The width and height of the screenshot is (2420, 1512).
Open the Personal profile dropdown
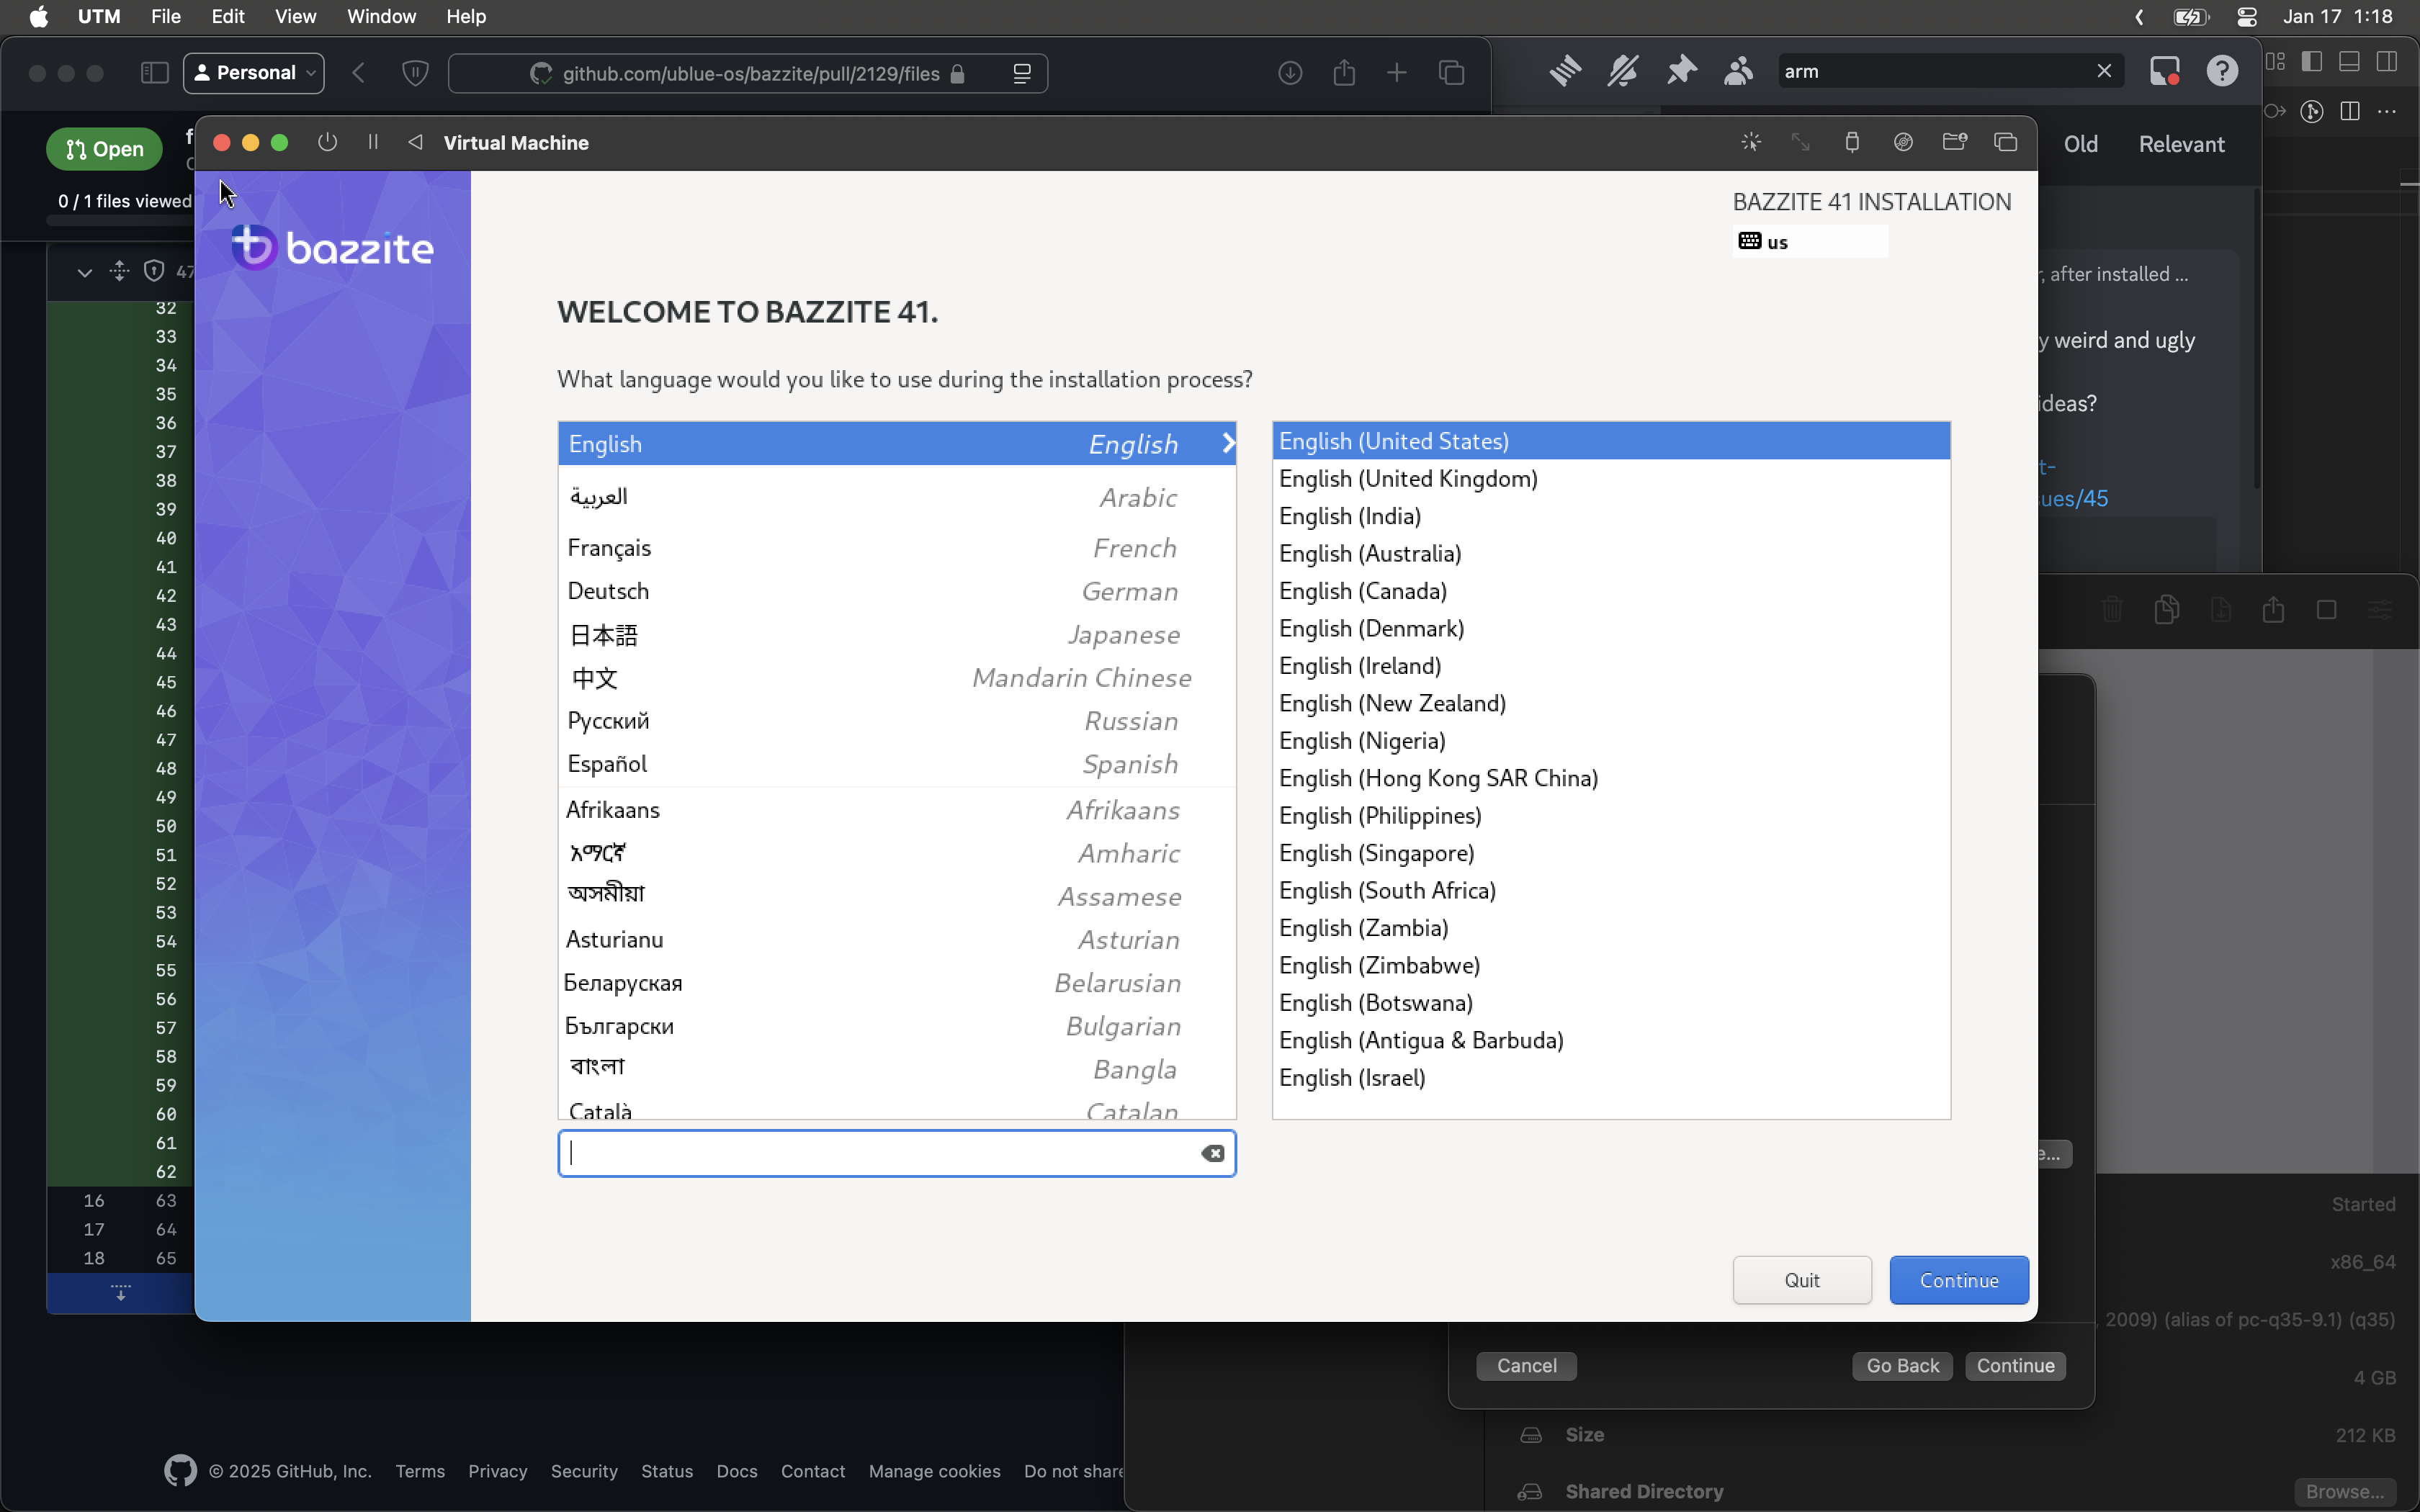254,73
